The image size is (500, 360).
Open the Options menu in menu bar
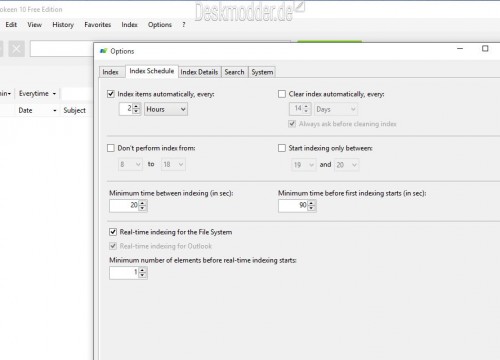(160, 25)
